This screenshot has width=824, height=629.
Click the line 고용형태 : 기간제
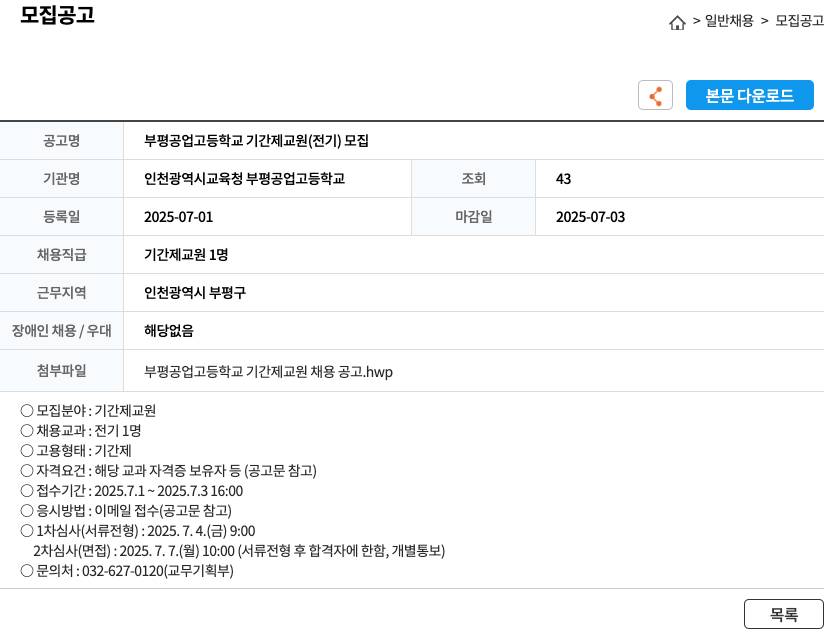(x=76, y=451)
